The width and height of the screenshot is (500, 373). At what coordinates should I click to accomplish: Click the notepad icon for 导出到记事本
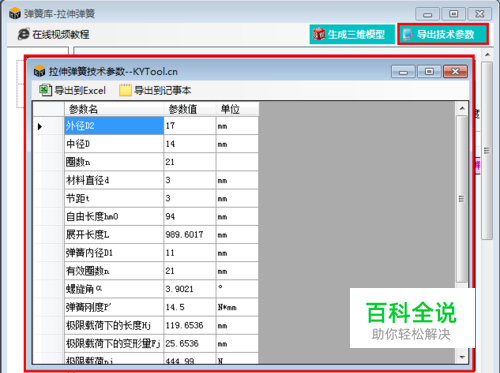[125, 90]
